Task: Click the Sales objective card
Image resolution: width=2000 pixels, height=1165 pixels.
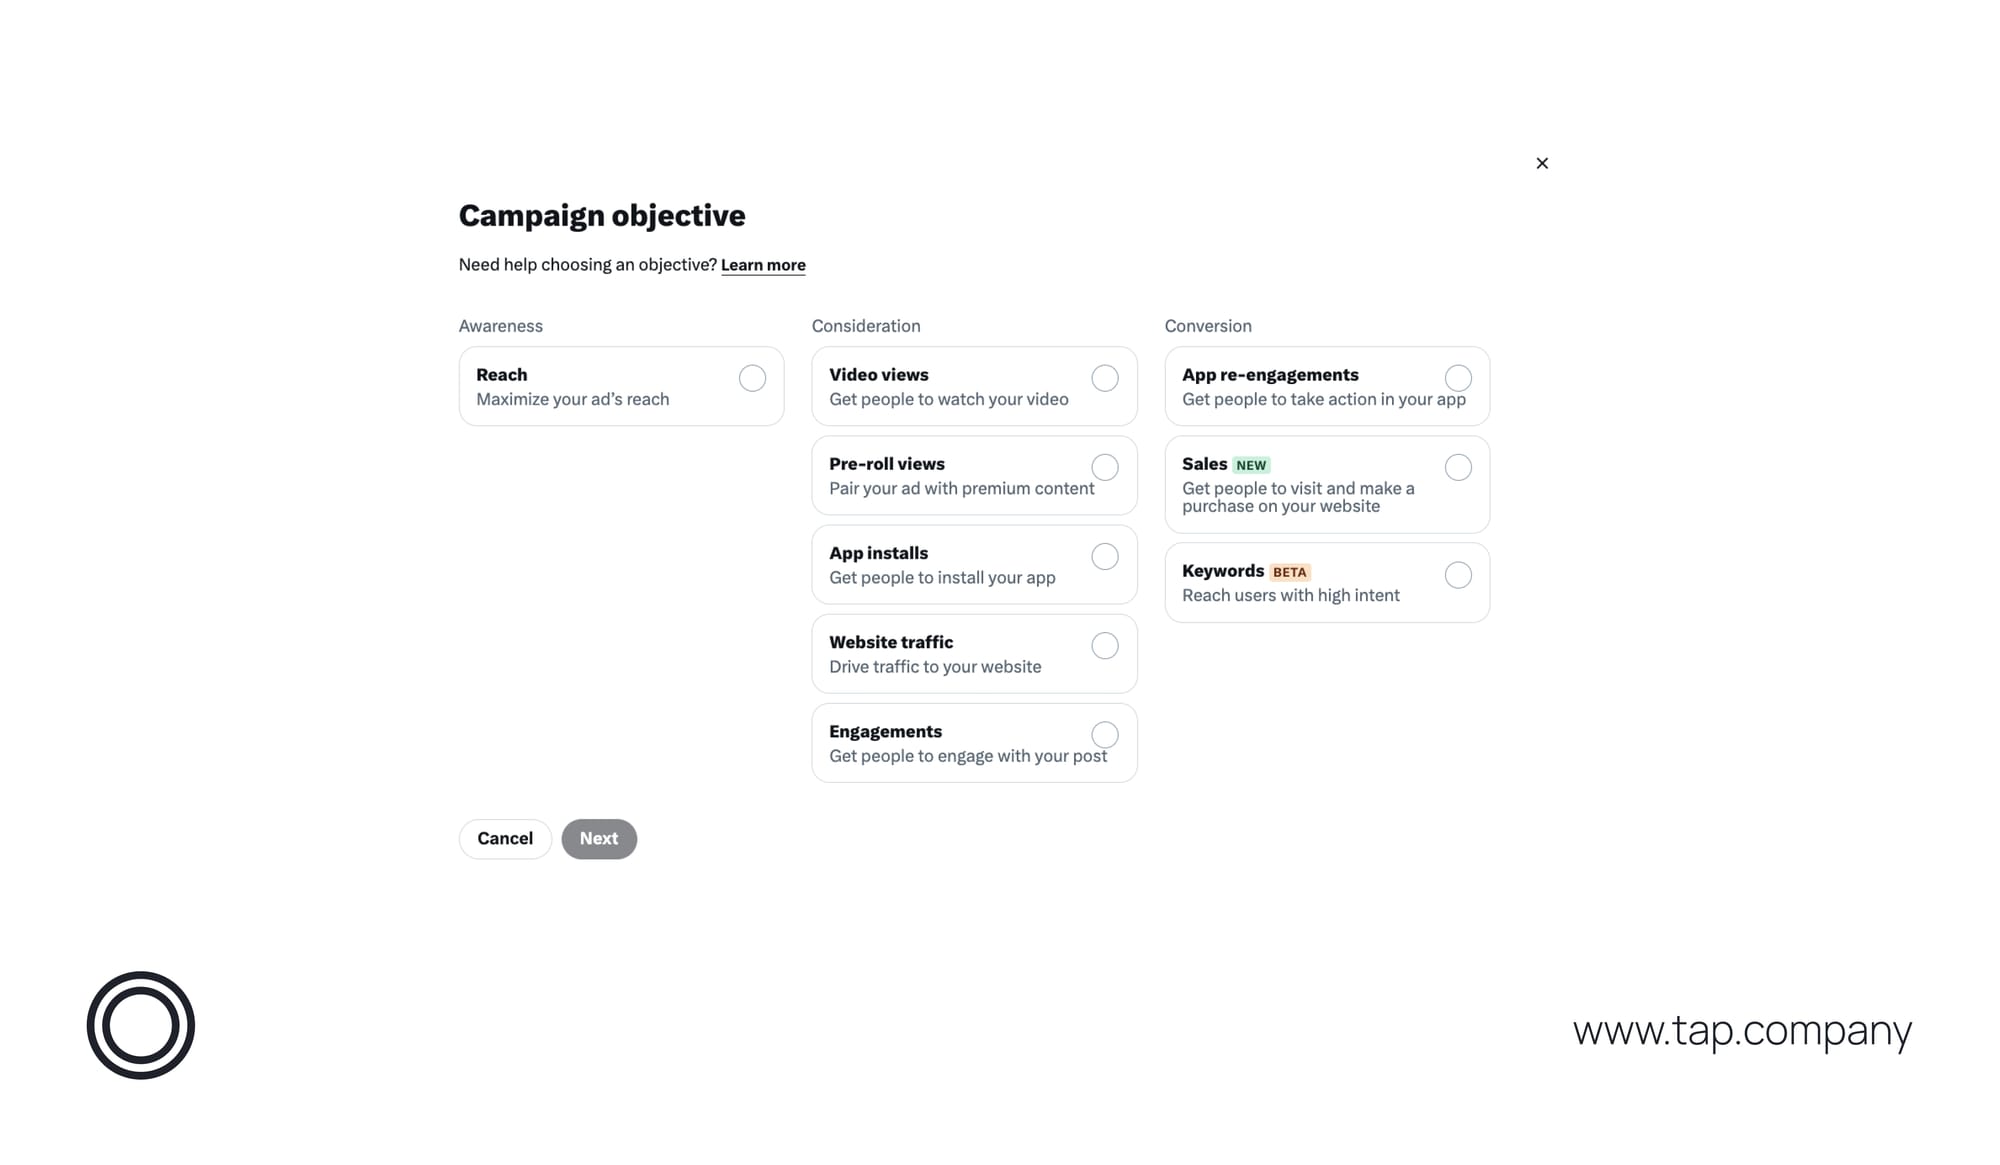Action: point(1327,485)
